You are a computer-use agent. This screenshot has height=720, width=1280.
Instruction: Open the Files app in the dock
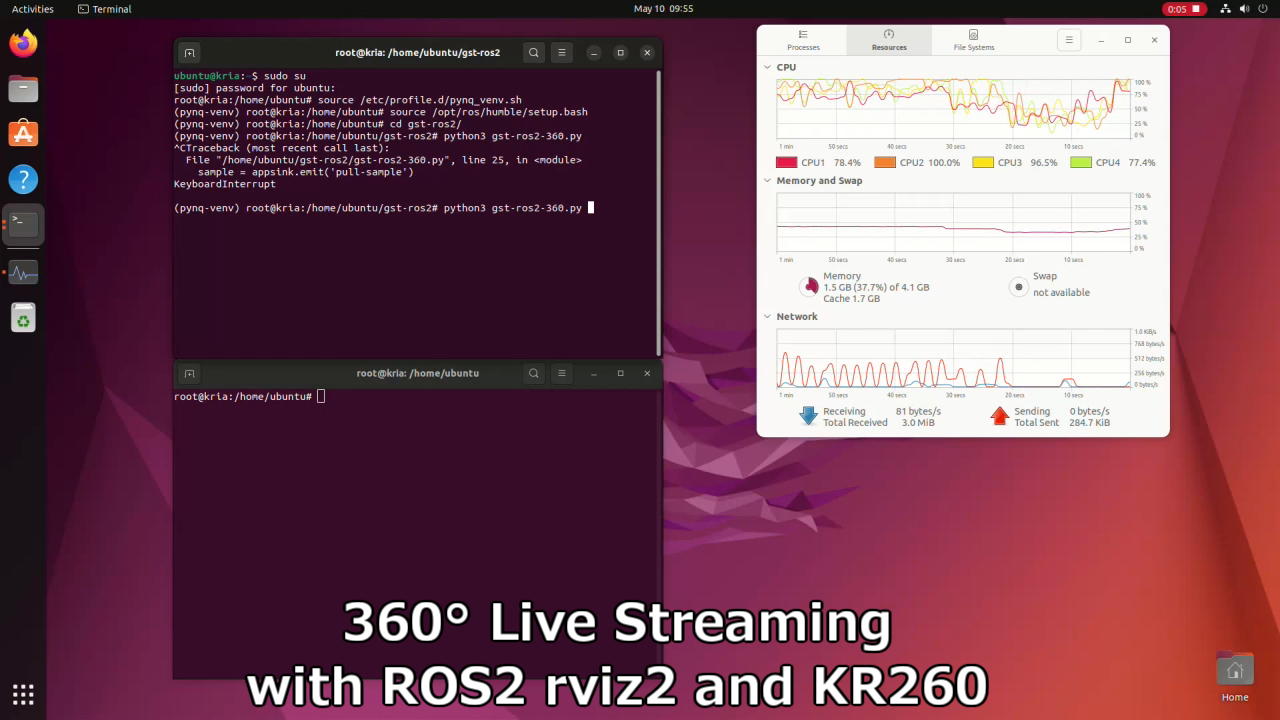23,89
